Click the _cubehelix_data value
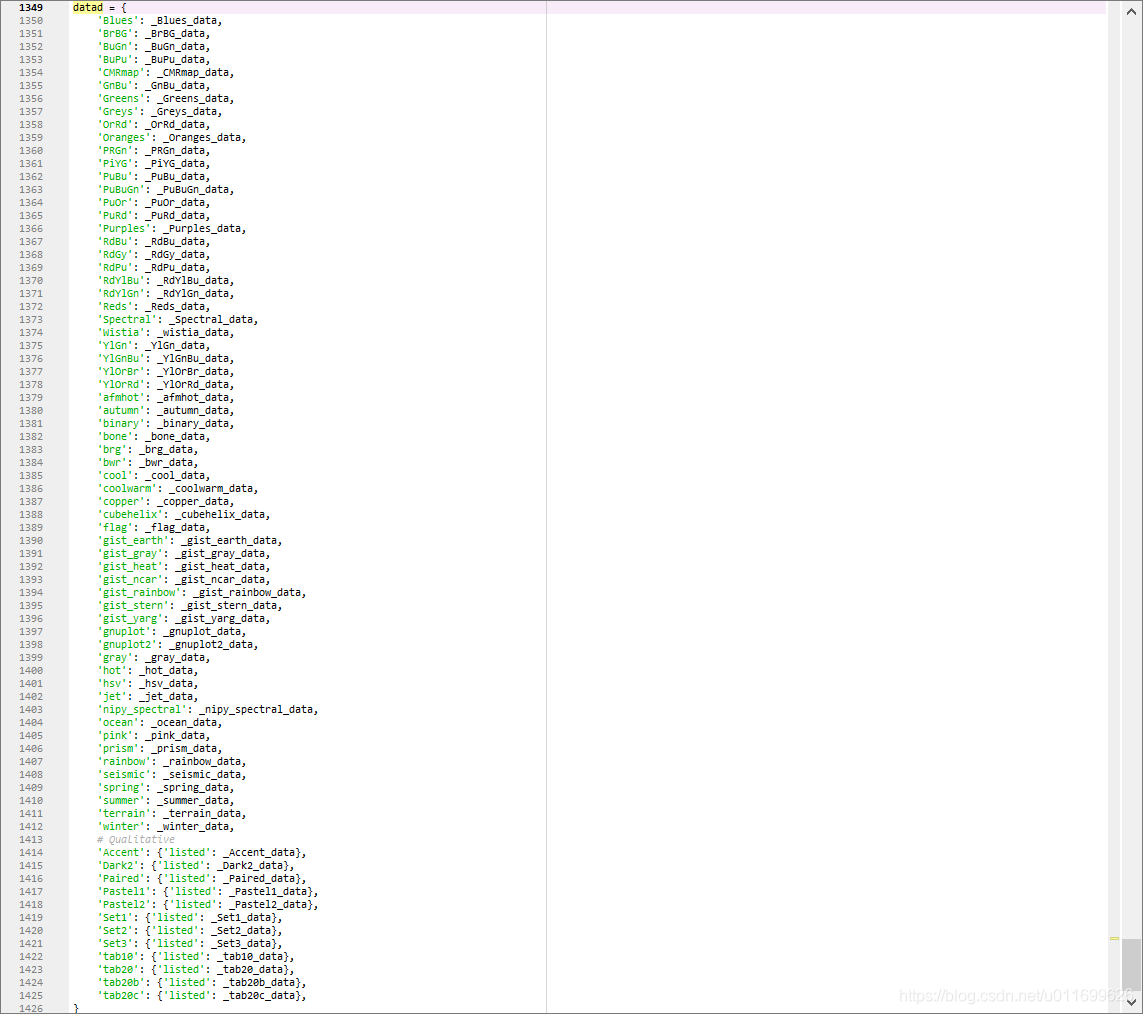Image resolution: width=1143 pixels, height=1014 pixels. (x=221, y=514)
